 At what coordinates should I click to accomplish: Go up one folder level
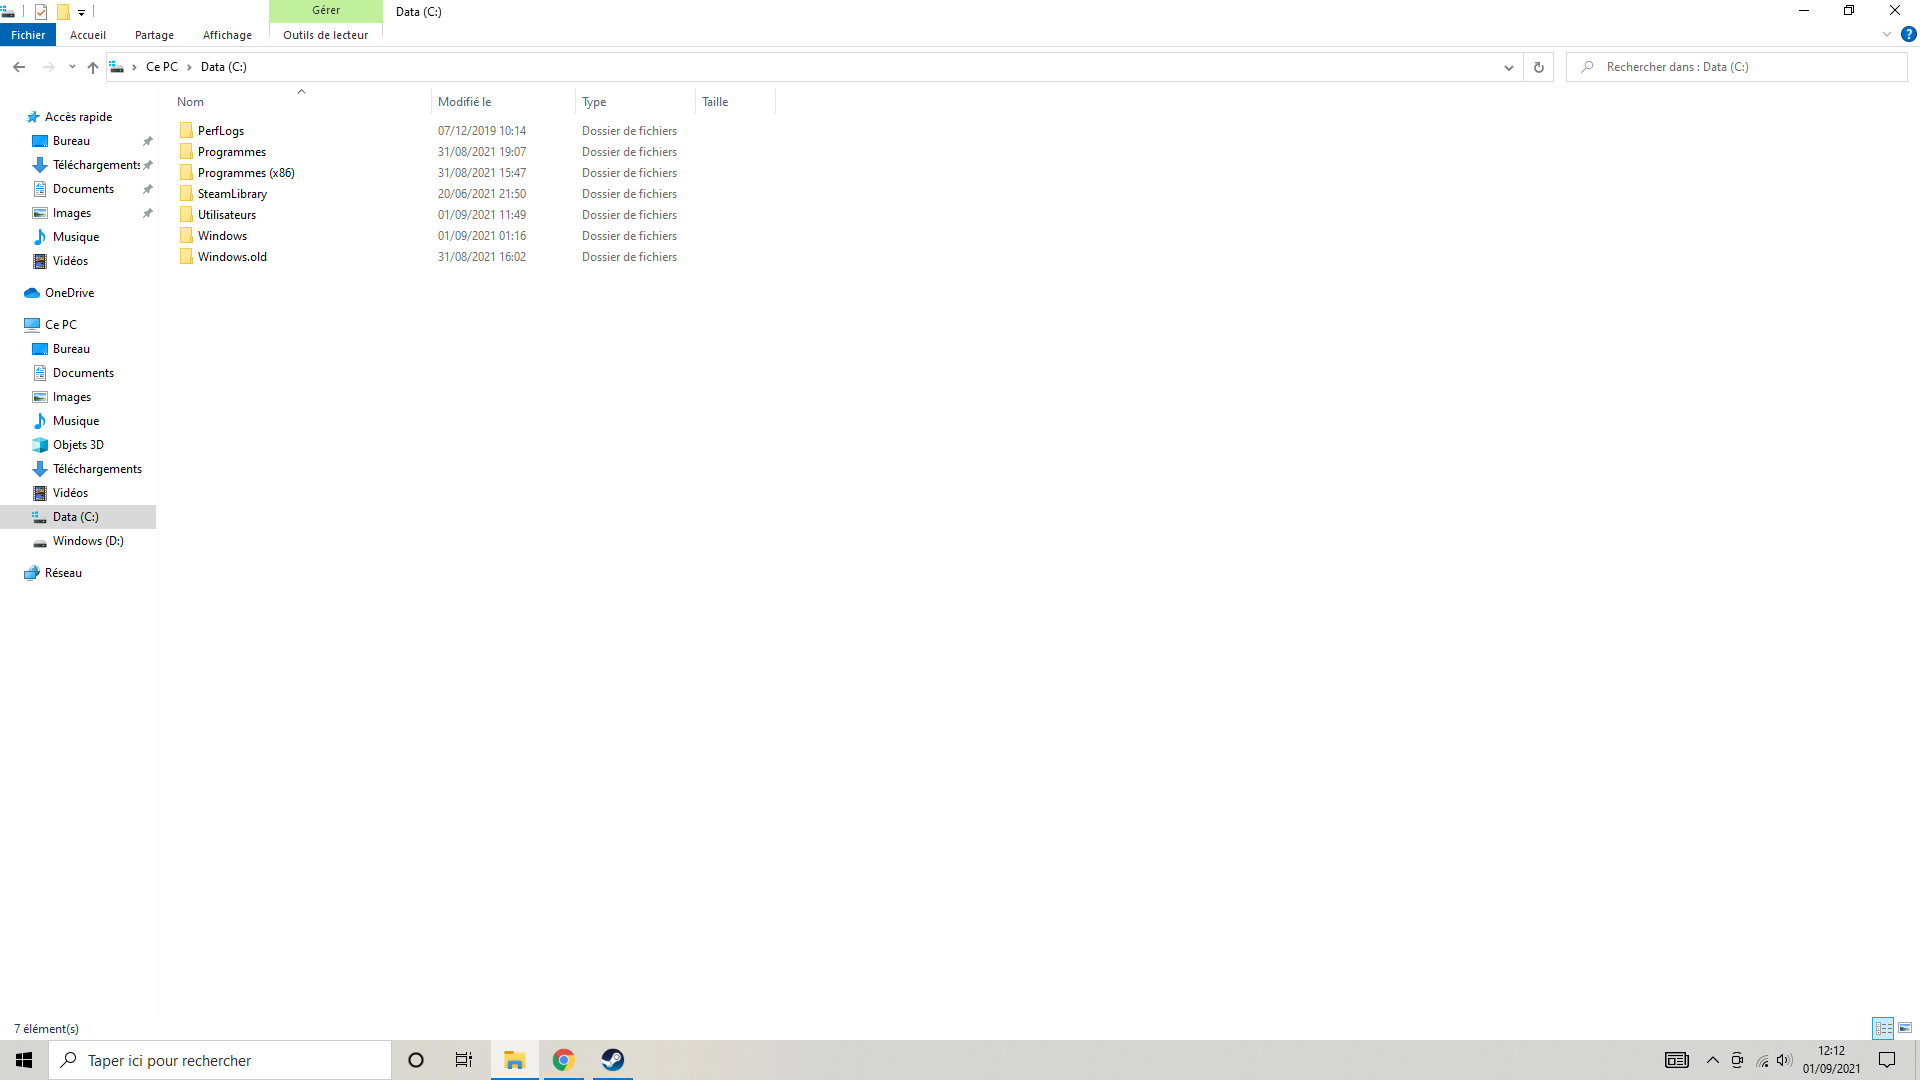(92, 67)
